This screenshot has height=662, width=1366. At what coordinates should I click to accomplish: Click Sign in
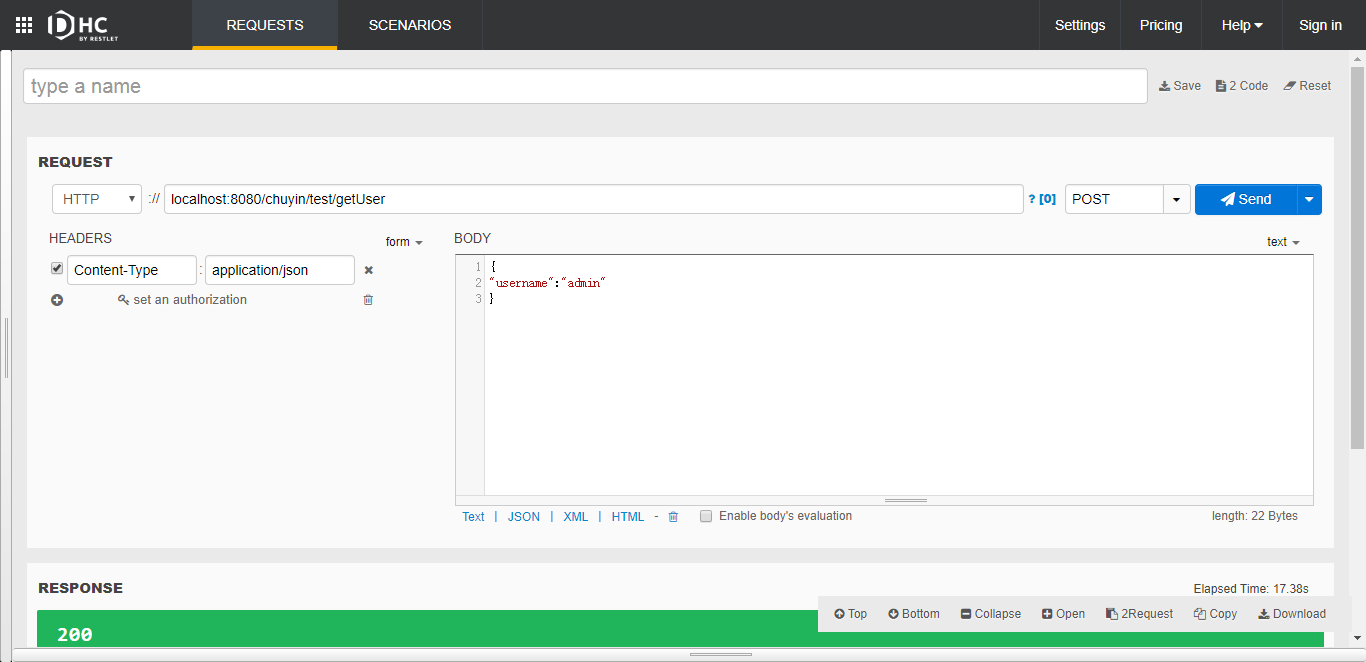click(x=1320, y=25)
